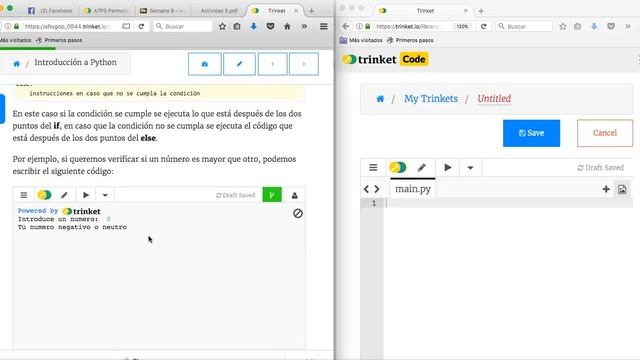Go to home icon in left browser toolbar
Viewport: 640px width, 360px height.
pos(287,27)
